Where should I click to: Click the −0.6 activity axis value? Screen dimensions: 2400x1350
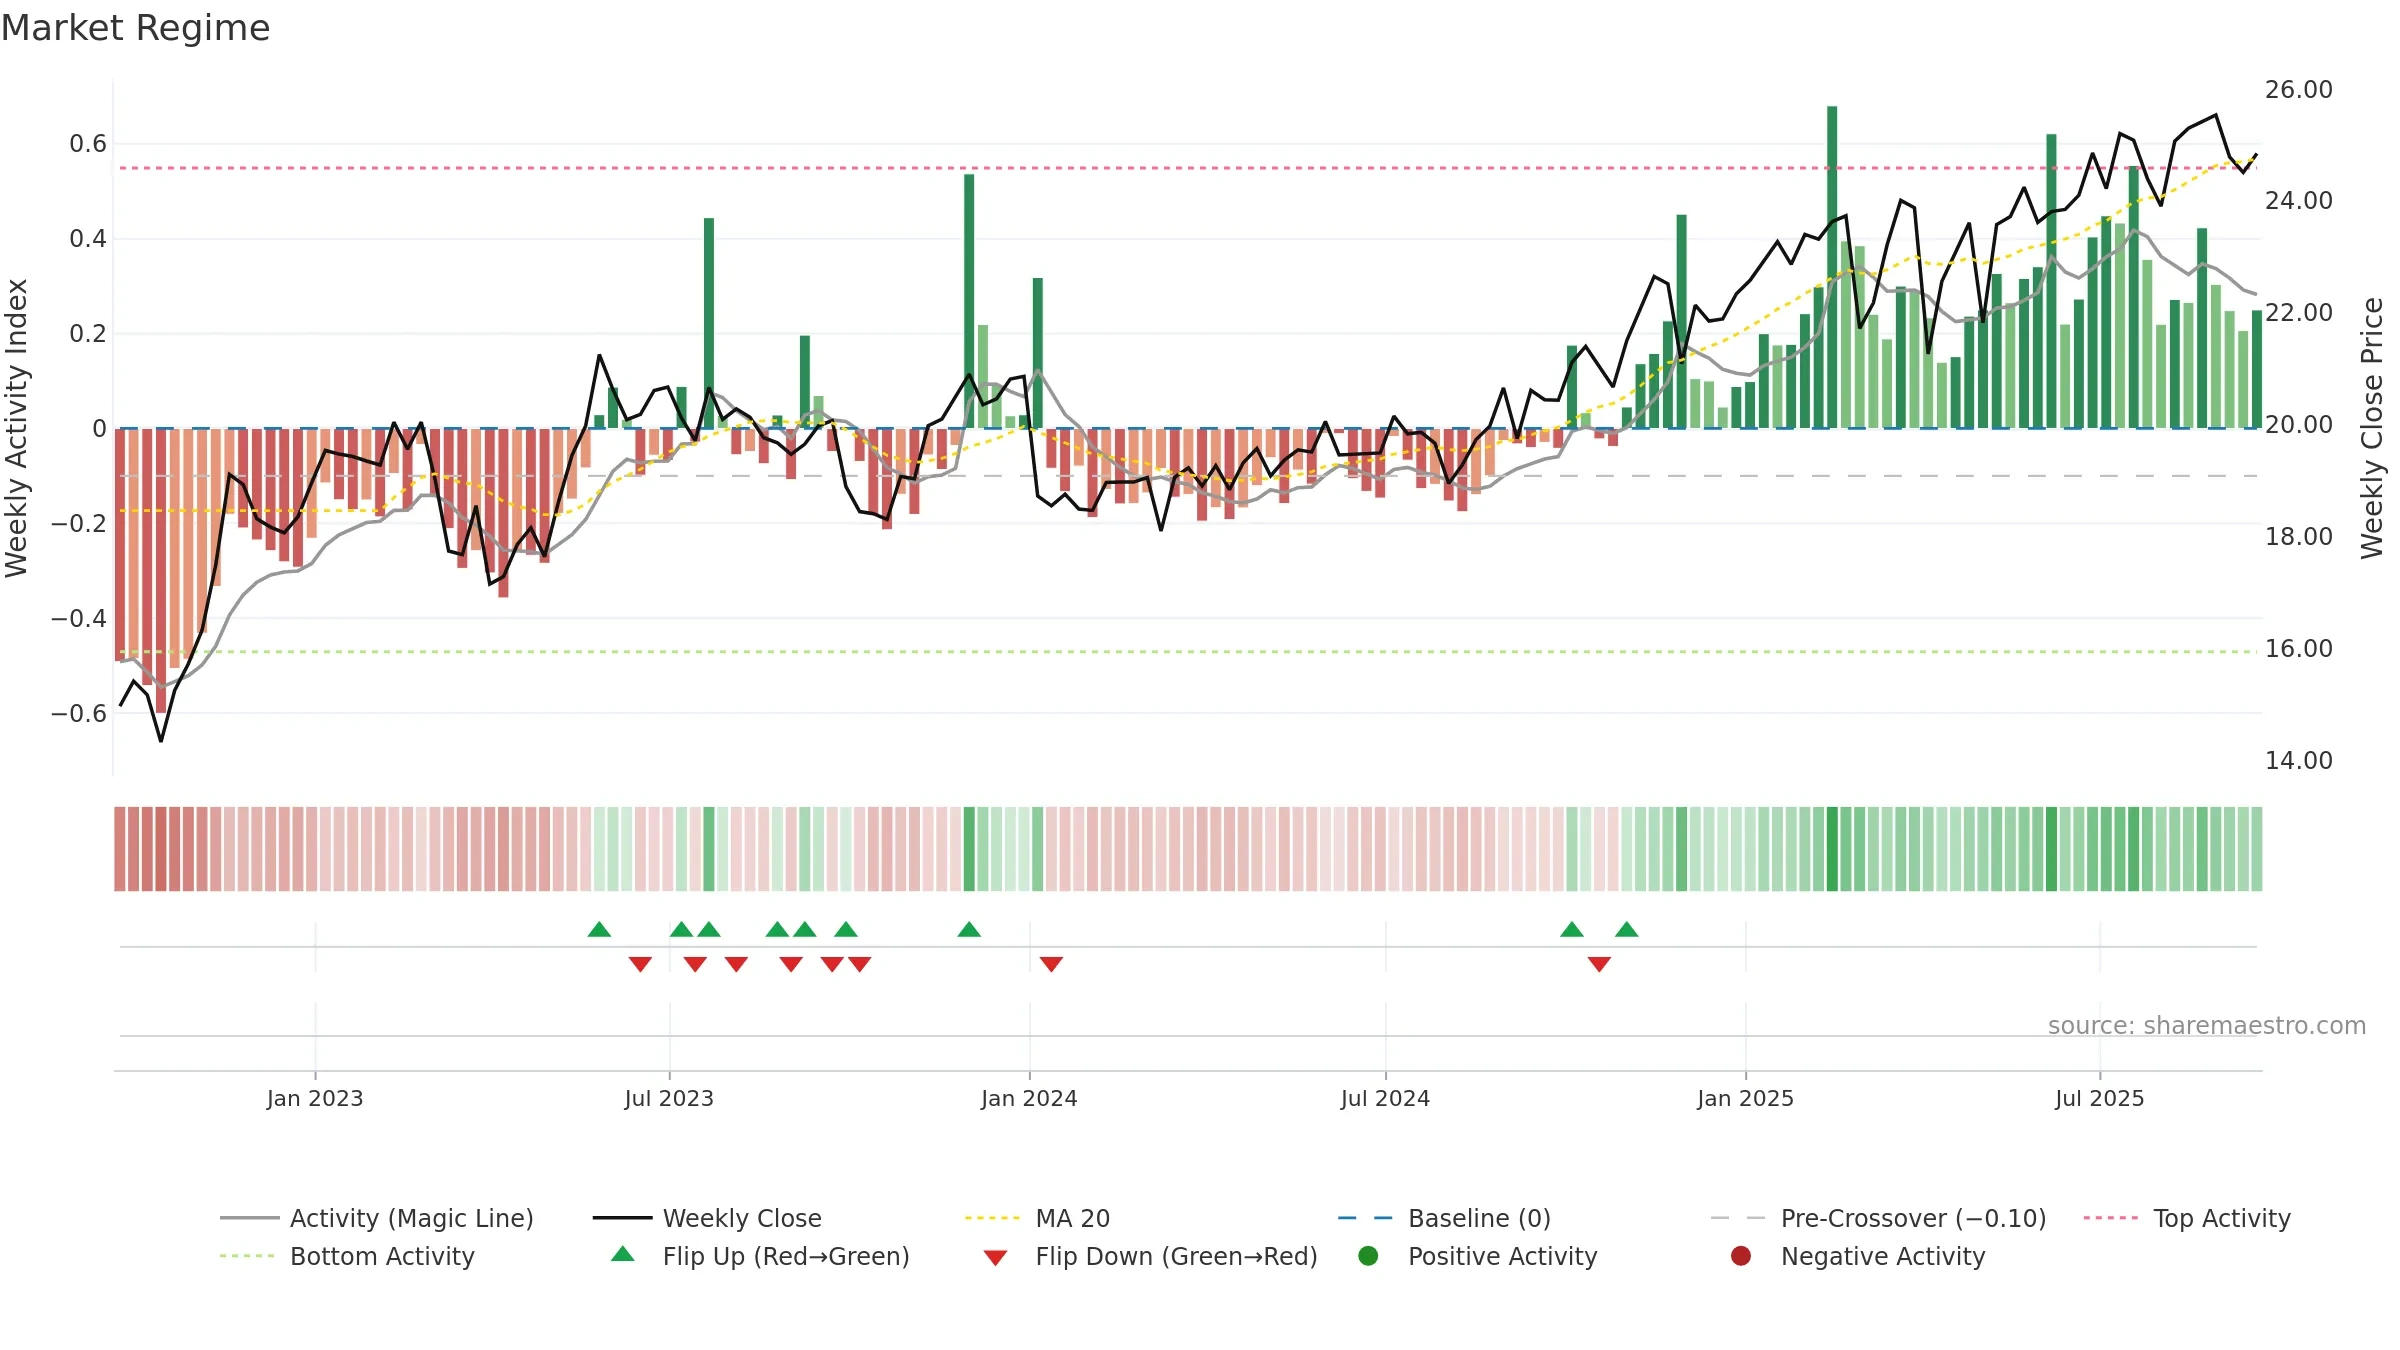(79, 713)
